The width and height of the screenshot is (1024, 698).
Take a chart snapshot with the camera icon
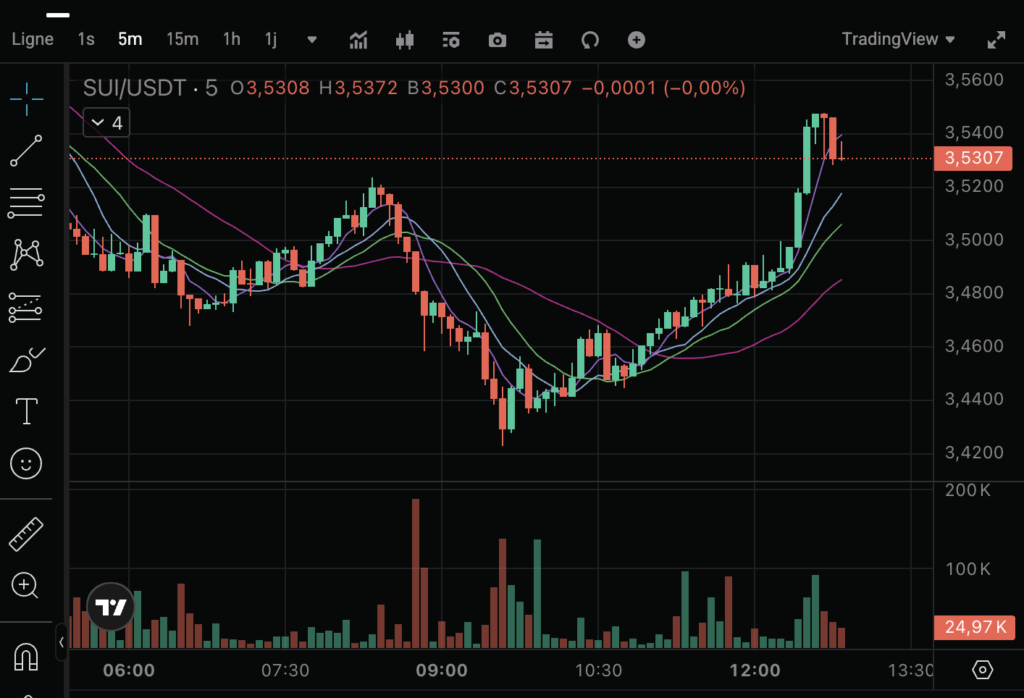tap(496, 40)
